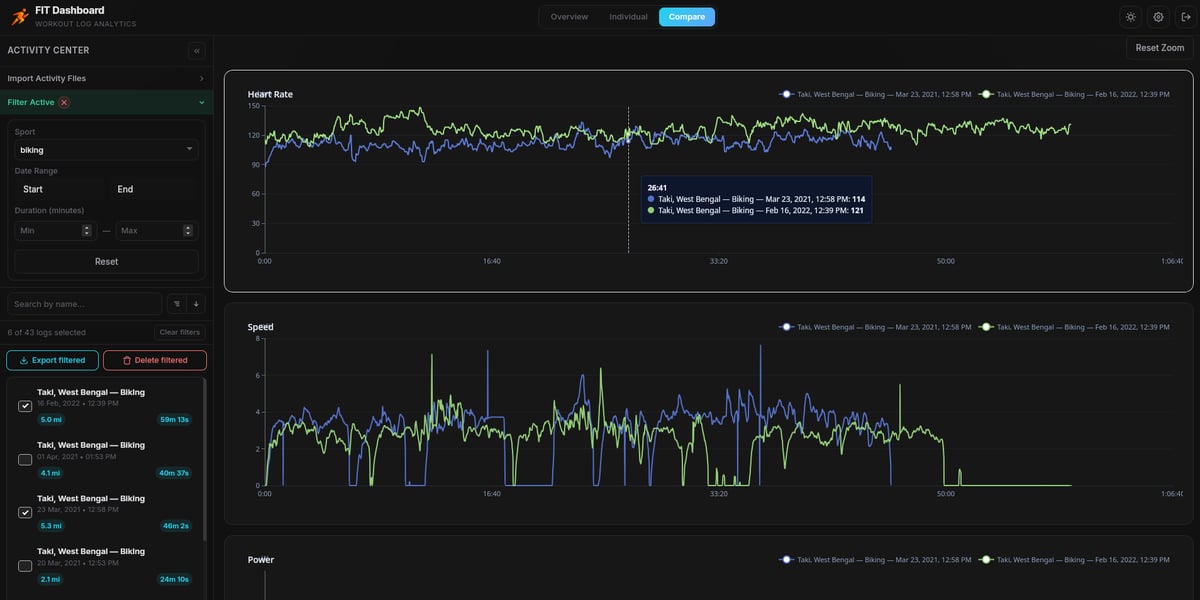Toggle light mode with the sun icon

click(1130, 17)
